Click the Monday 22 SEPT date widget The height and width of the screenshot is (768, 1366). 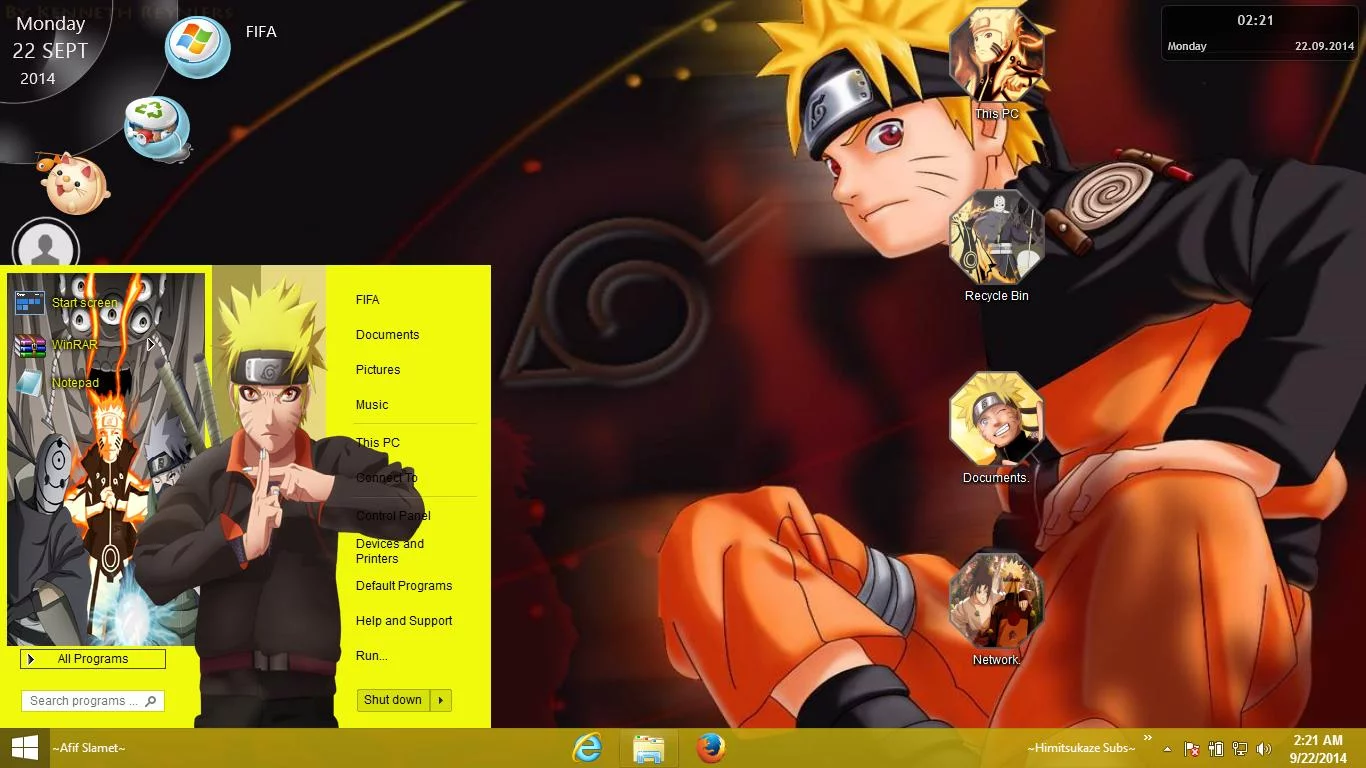click(x=50, y=50)
